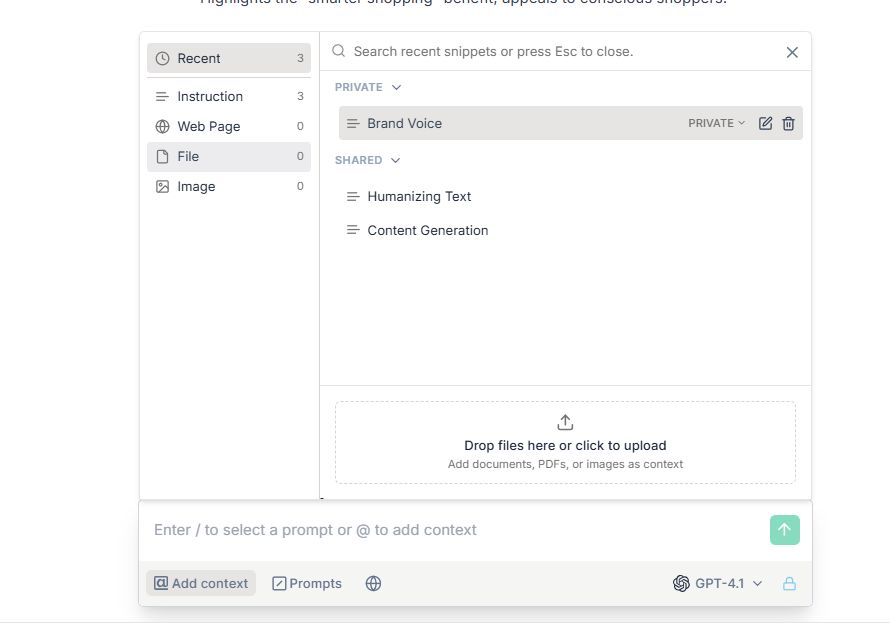
Task: Edit the Brand Voice snippet
Action: [x=765, y=123]
